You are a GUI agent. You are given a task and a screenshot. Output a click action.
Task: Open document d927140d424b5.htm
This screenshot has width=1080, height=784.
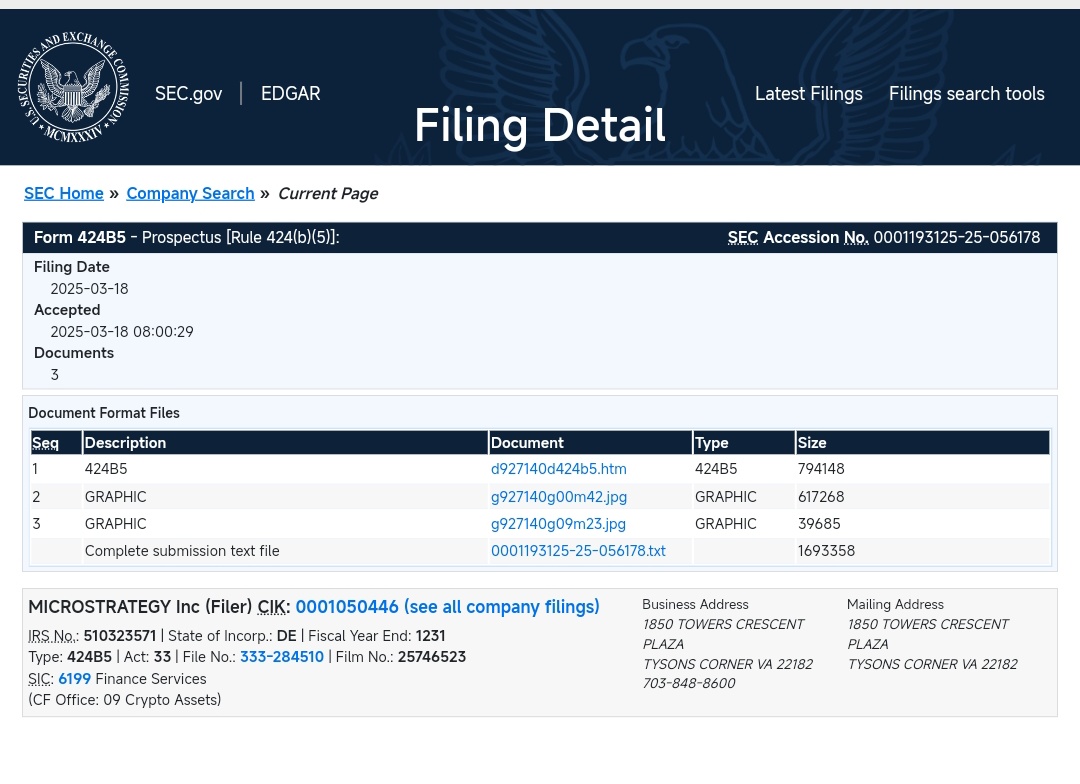pos(559,469)
